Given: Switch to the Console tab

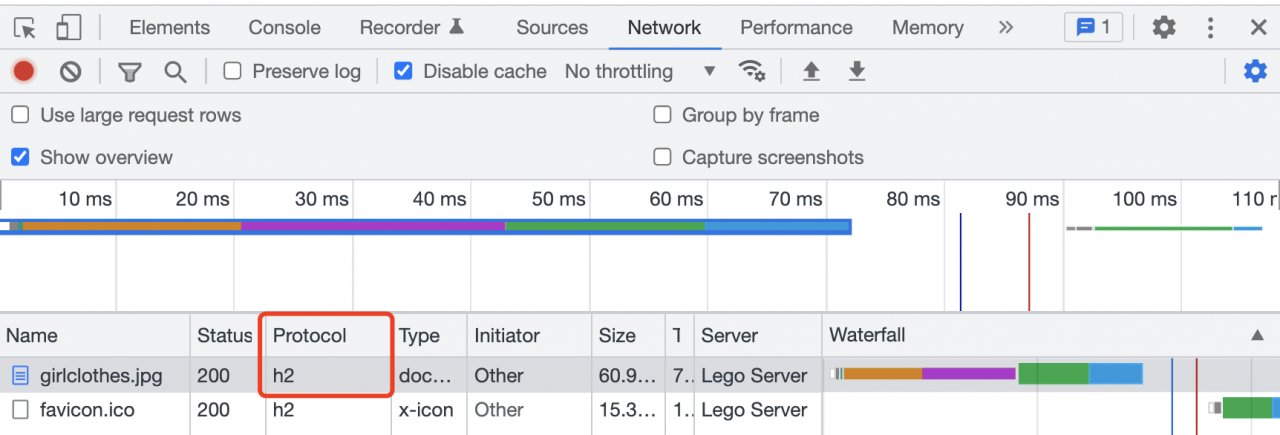Looking at the screenshot, I should (x=284, y=28).
